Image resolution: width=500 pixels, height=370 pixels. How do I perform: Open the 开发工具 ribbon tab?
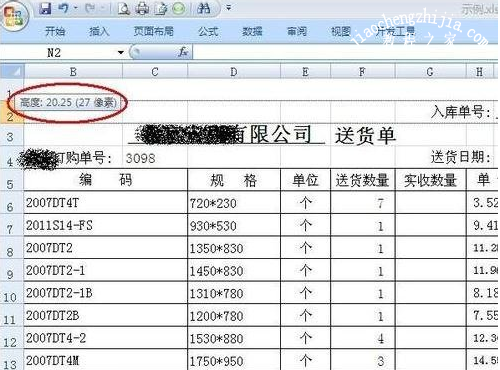[396, 32]
